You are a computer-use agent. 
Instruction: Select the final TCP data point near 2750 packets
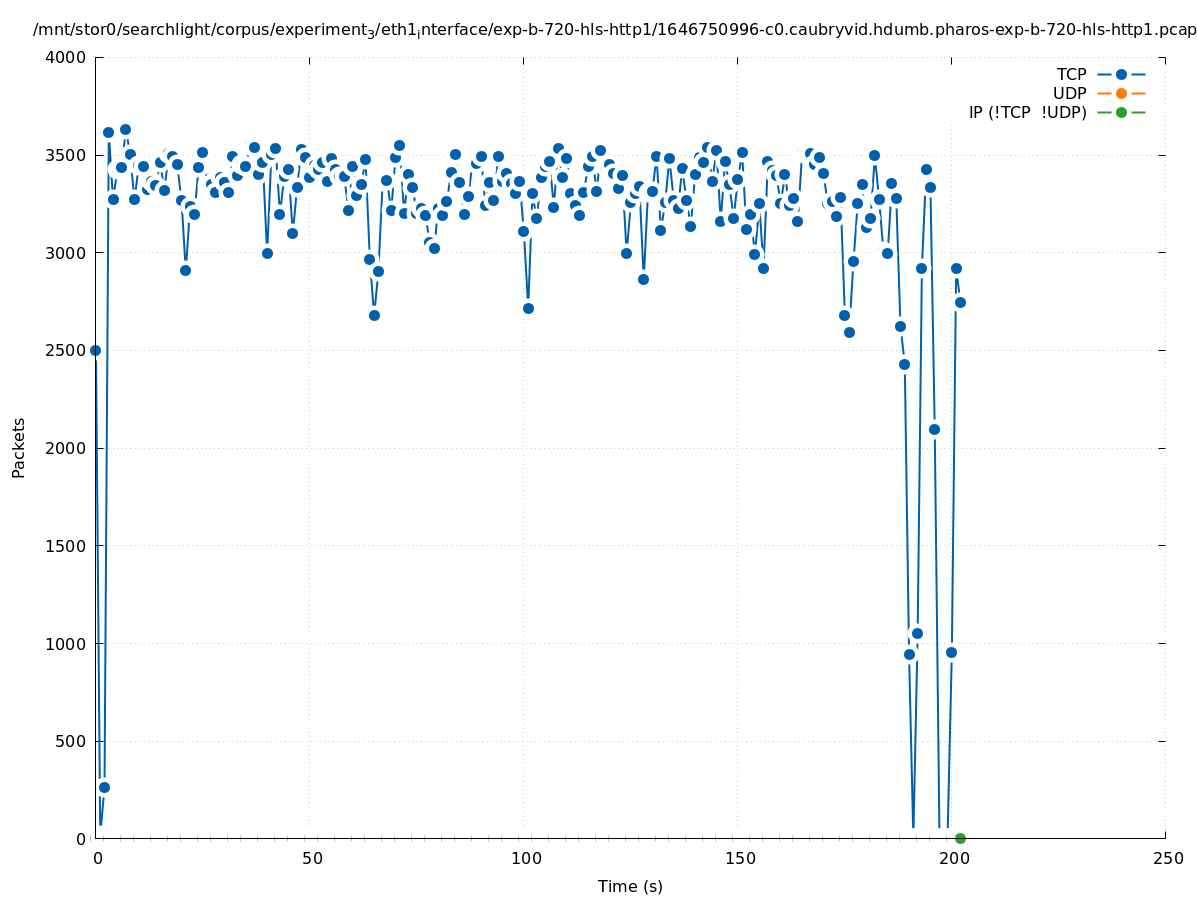960,302
